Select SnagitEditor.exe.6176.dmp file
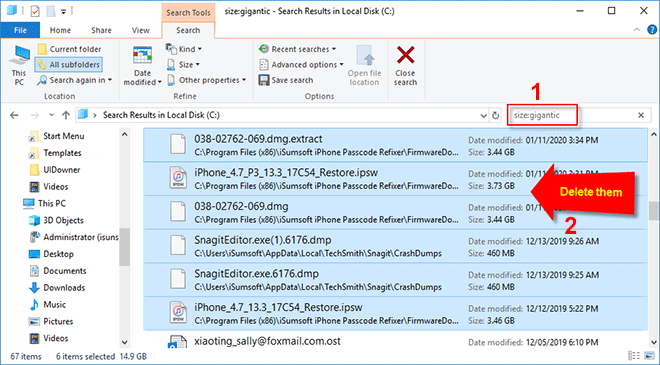The height and width of the screenshot is (365, 660). (395, 280)
